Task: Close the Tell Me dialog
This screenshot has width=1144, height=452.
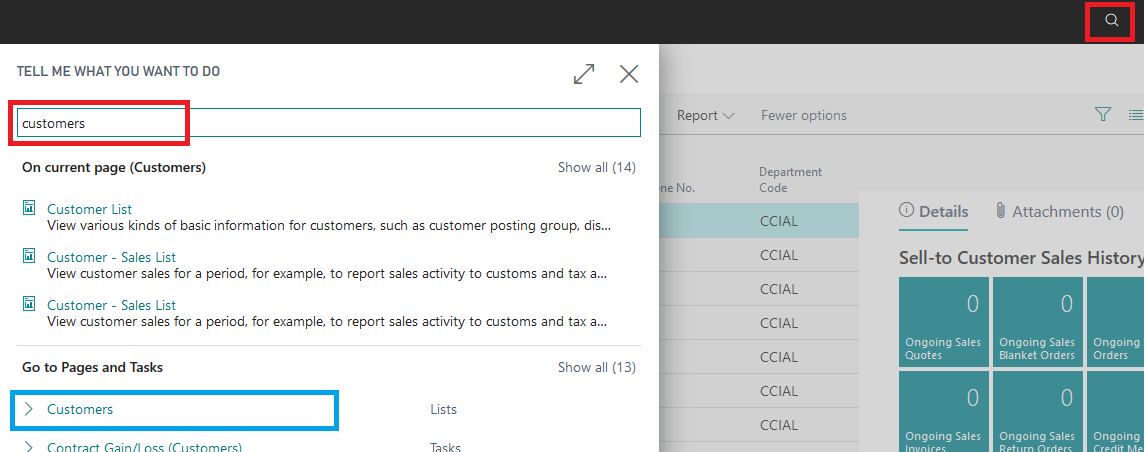Action: (629, 74)
